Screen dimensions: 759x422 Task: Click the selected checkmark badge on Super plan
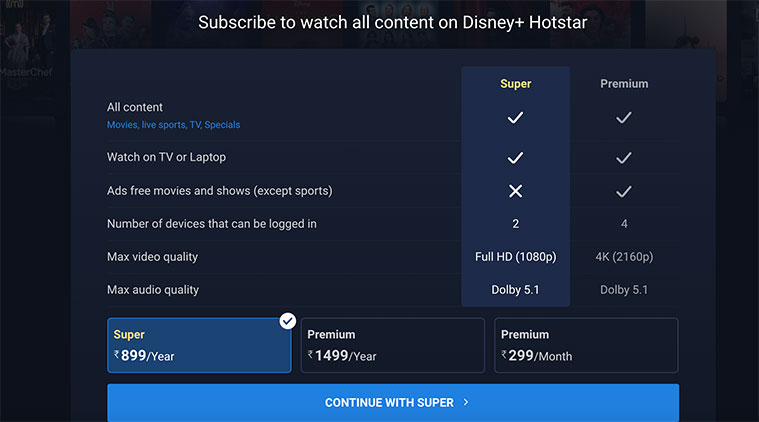[288, 321]
